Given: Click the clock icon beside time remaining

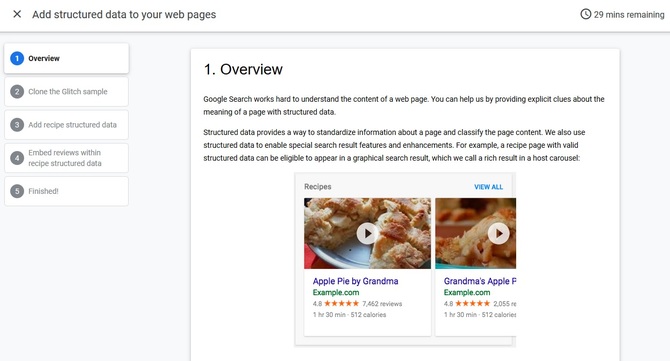Looking at the screenshot, I should click(x=585, y=14).
